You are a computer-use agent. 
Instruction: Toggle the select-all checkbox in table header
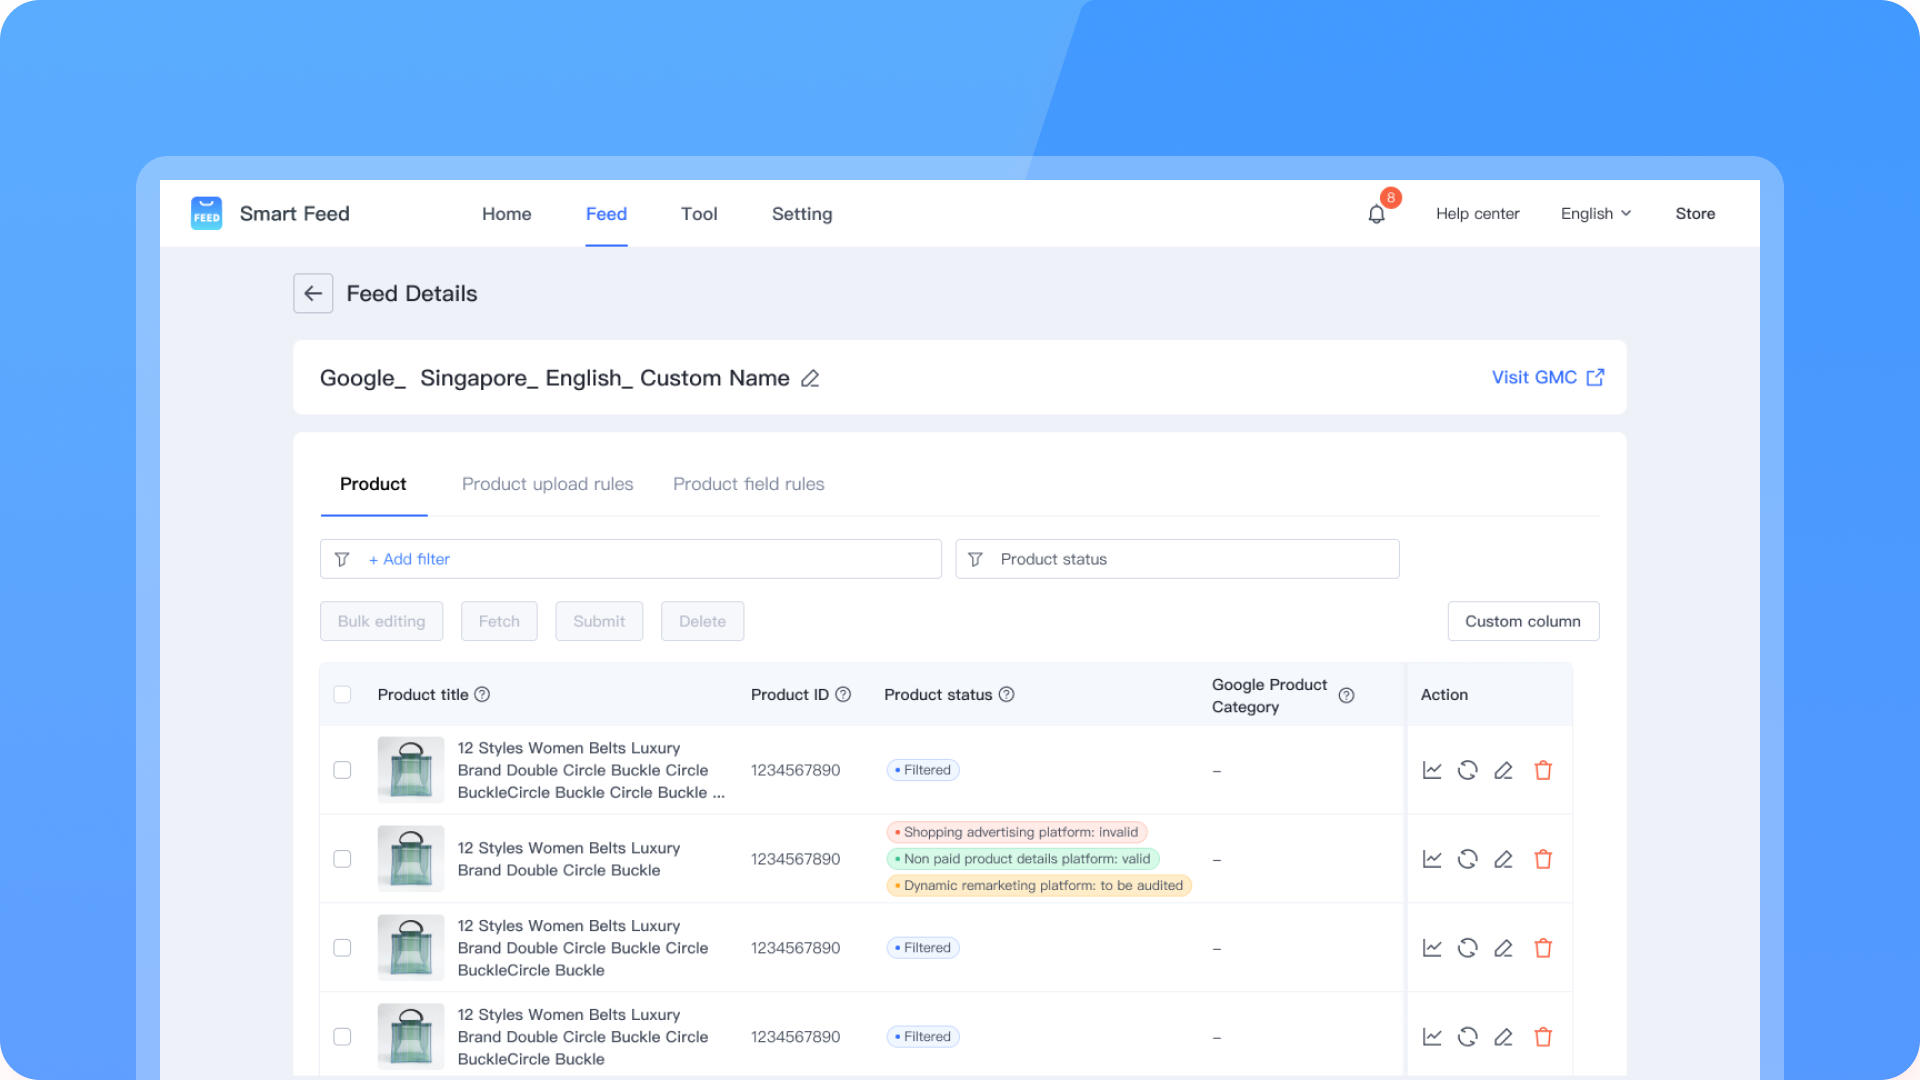[342, 694]
